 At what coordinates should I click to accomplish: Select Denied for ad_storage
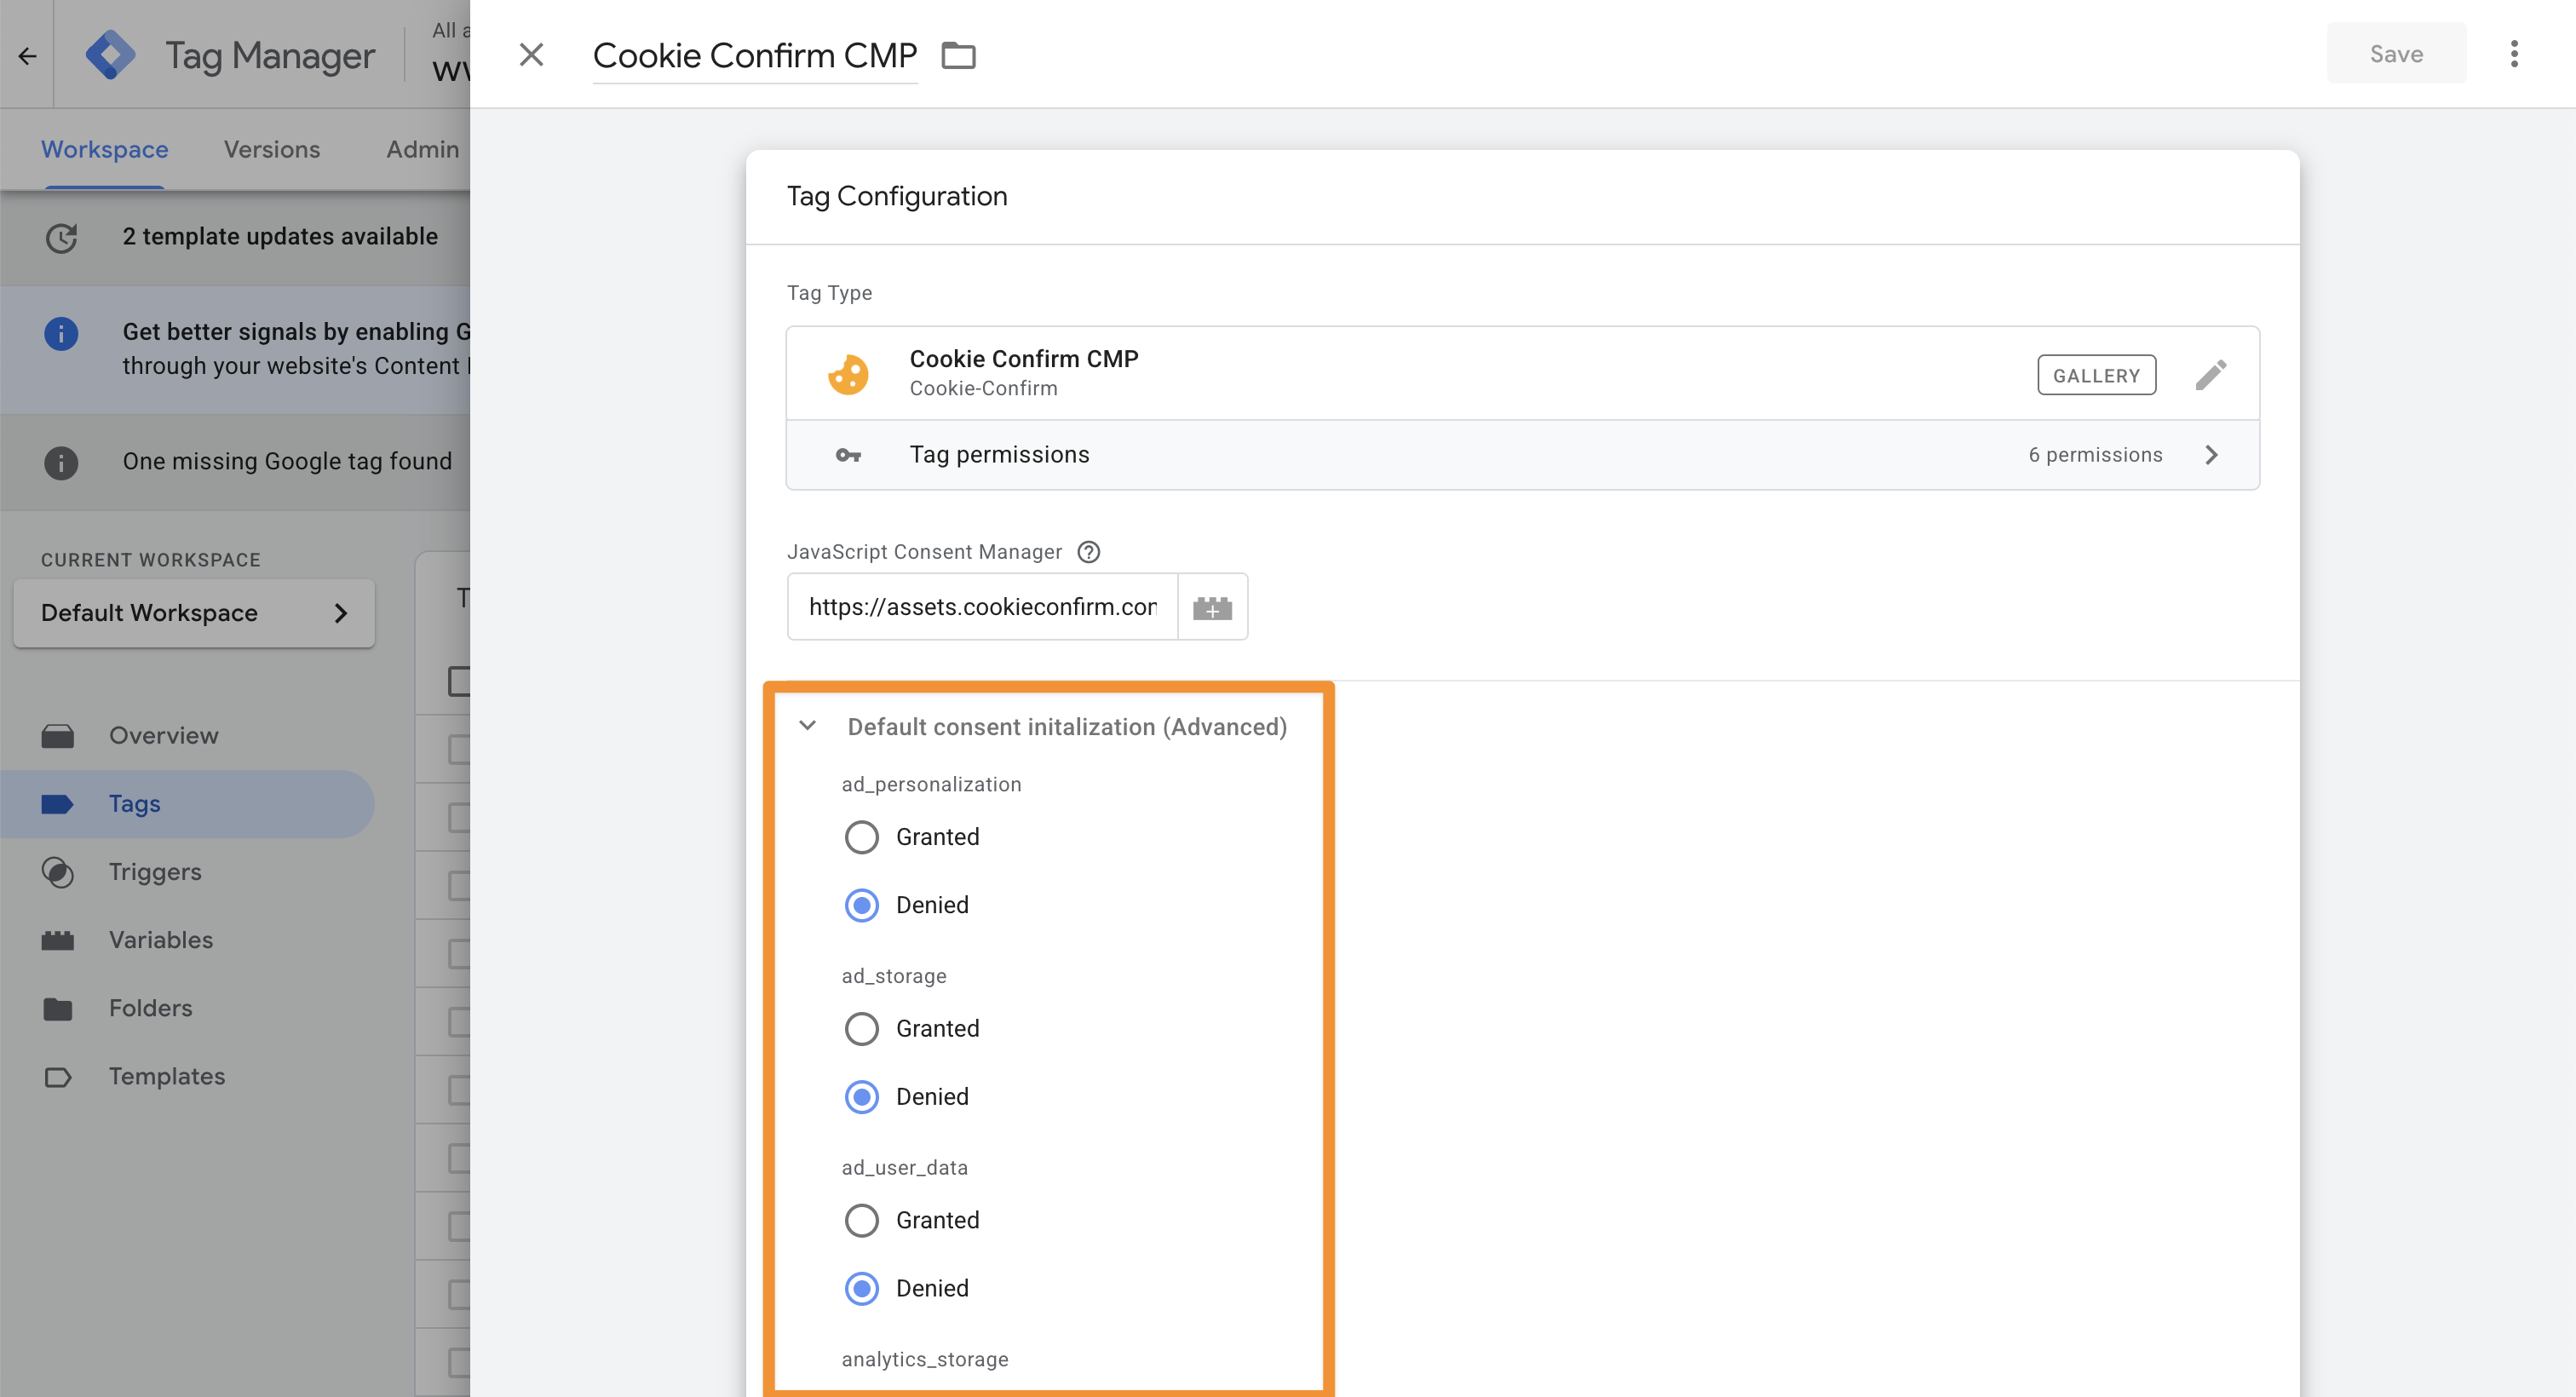click(x=861, y=1097)
